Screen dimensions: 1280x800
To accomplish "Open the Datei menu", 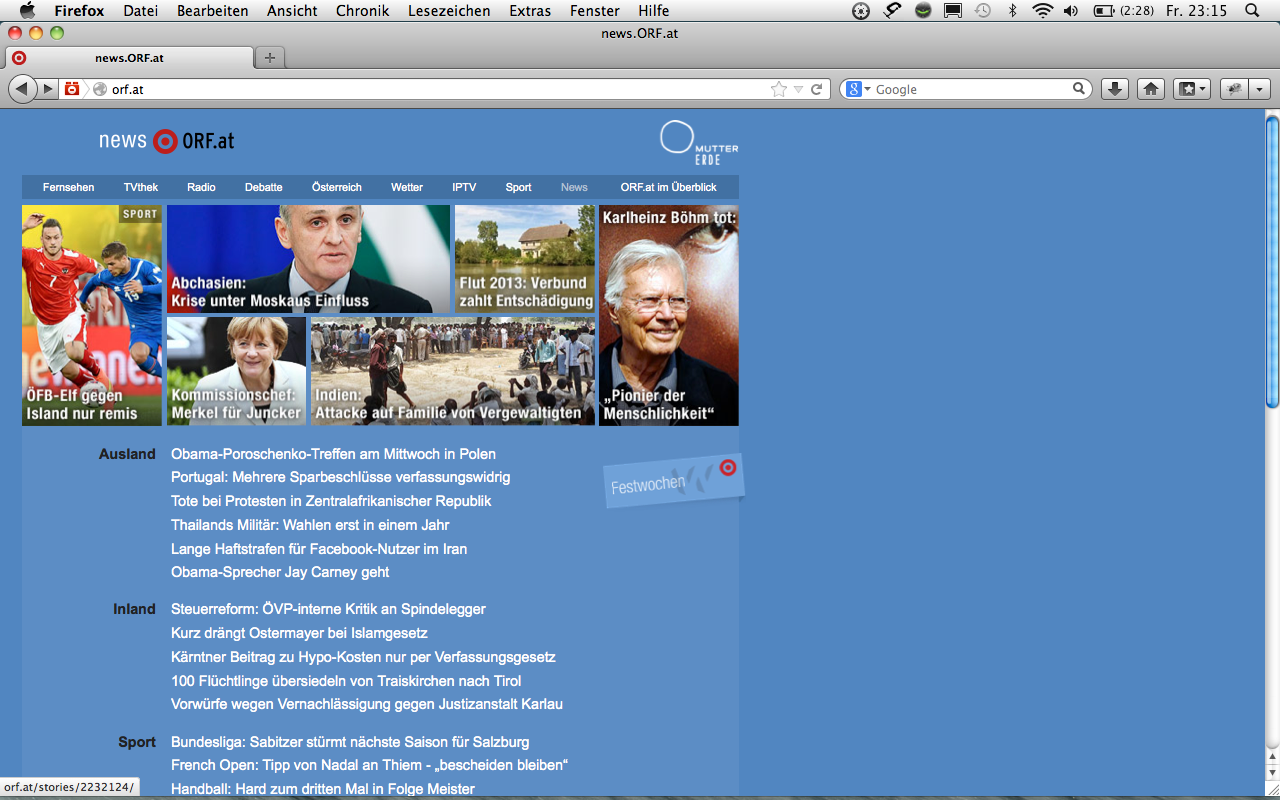I will [x=140, y=11].
